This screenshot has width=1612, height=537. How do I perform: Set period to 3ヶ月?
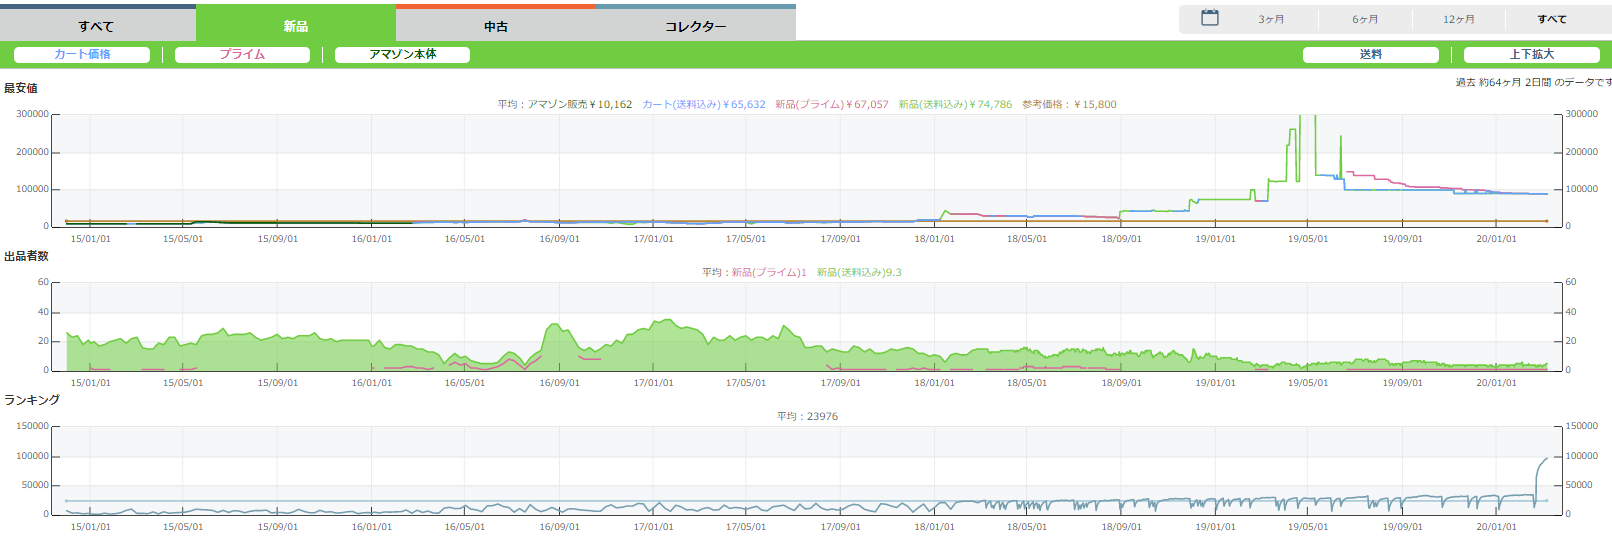click(x=1271, y=19)
